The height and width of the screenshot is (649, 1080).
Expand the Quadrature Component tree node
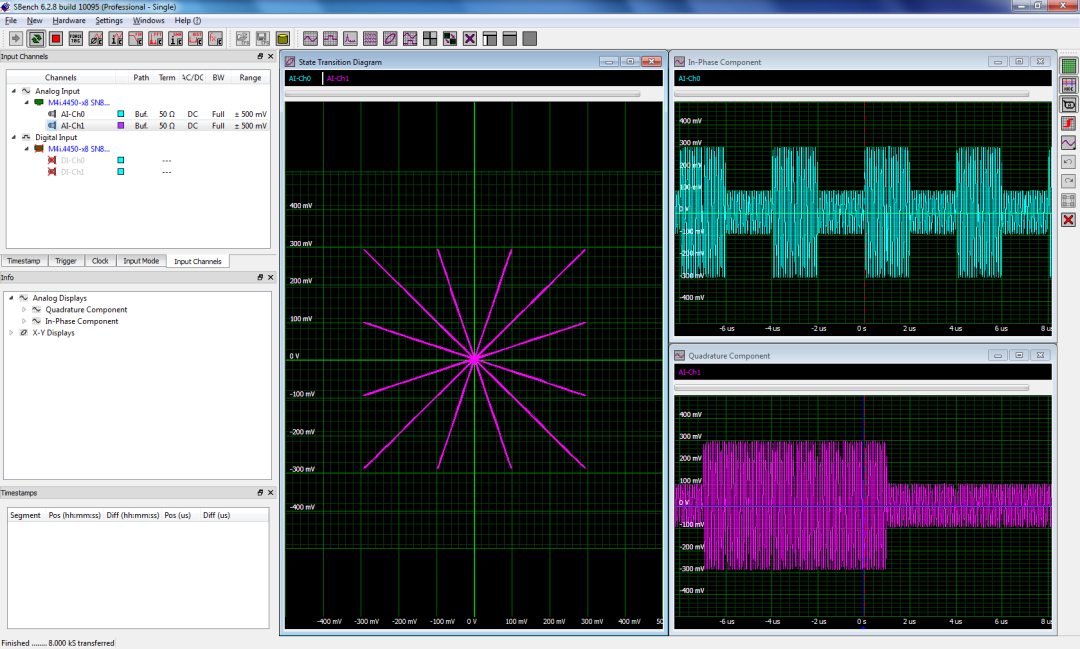point(25,310)
